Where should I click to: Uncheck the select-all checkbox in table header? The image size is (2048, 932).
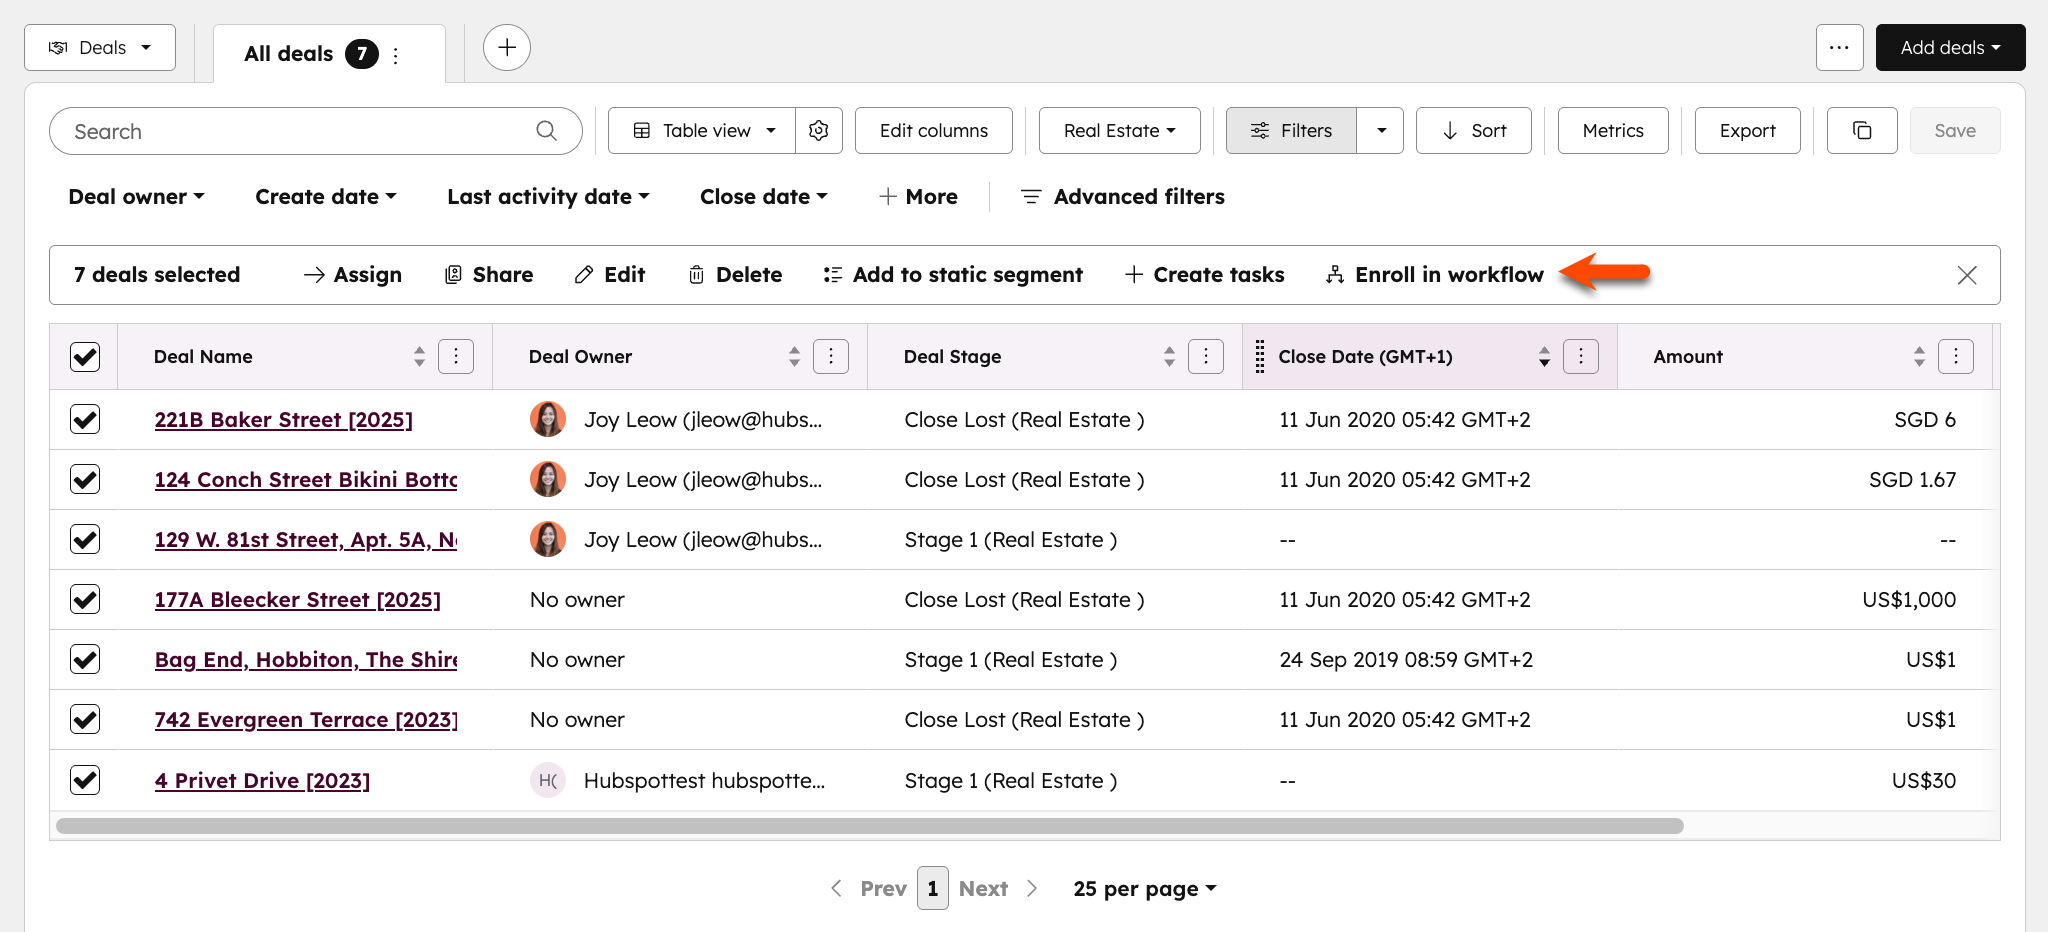[x=85, y=356]
